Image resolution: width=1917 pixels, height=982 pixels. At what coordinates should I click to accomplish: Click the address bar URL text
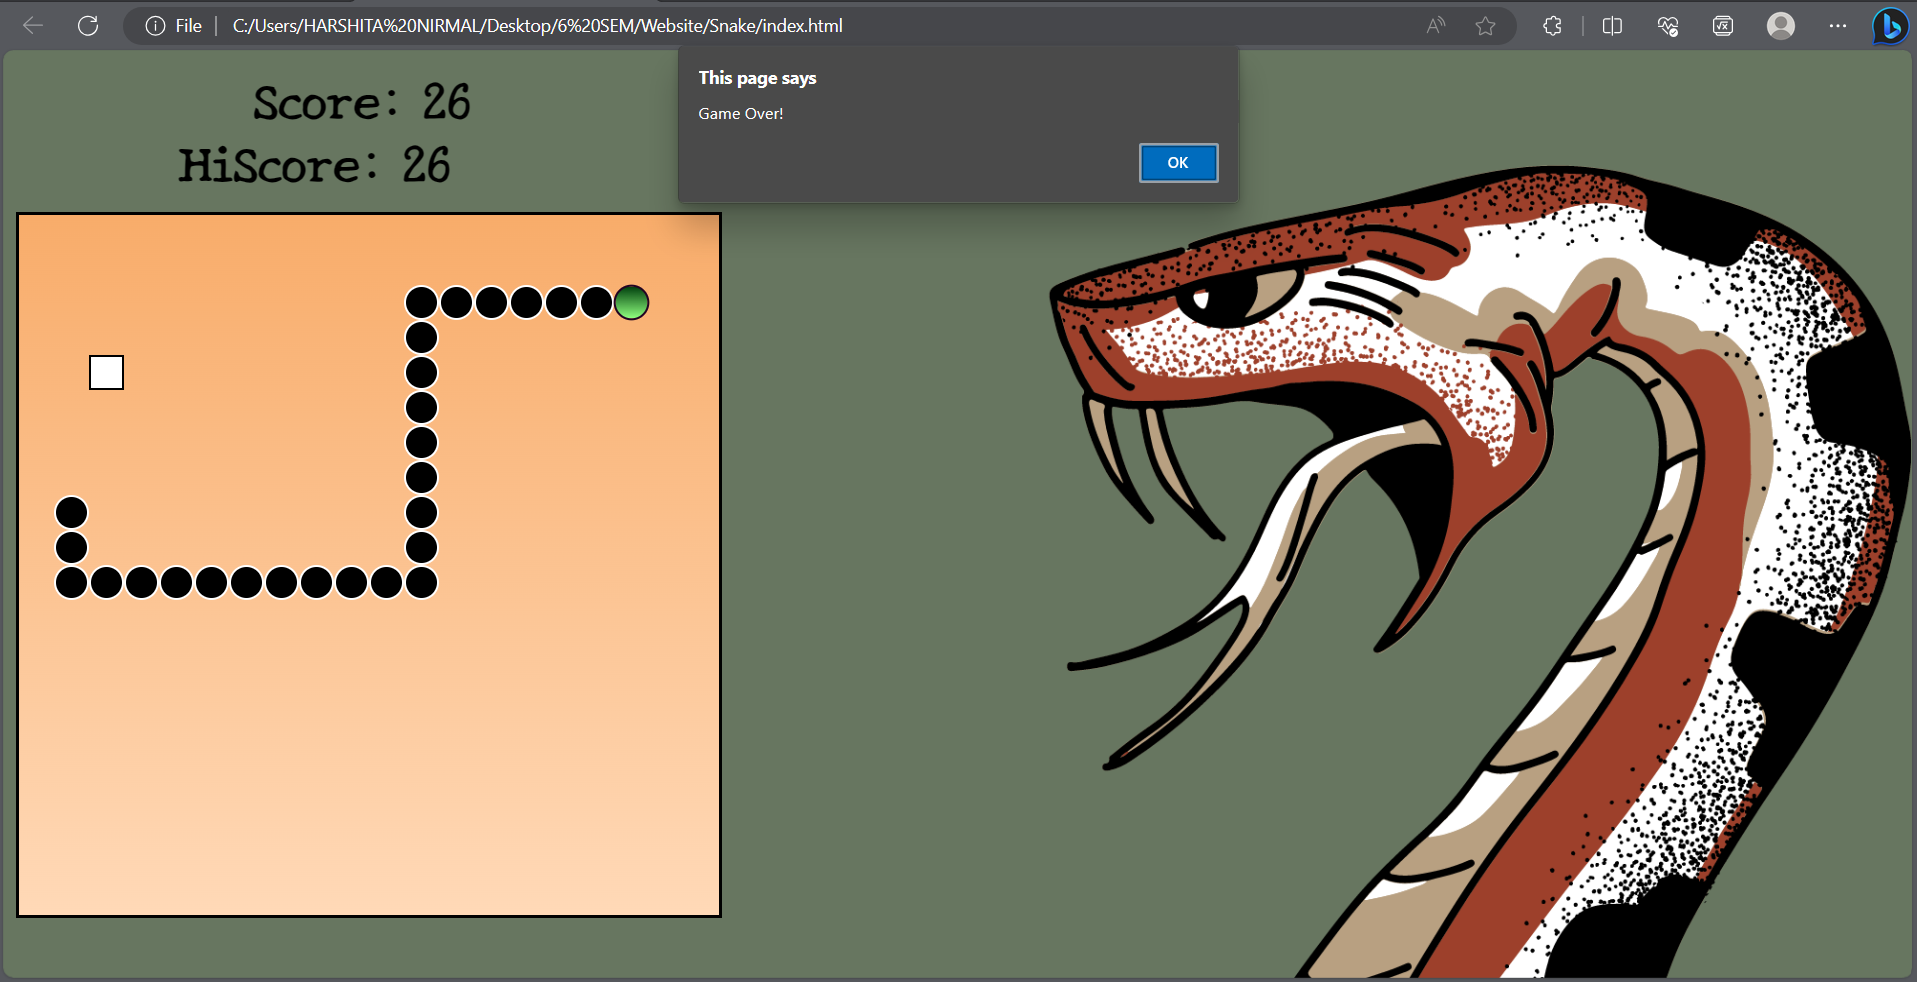click(538, 26)
